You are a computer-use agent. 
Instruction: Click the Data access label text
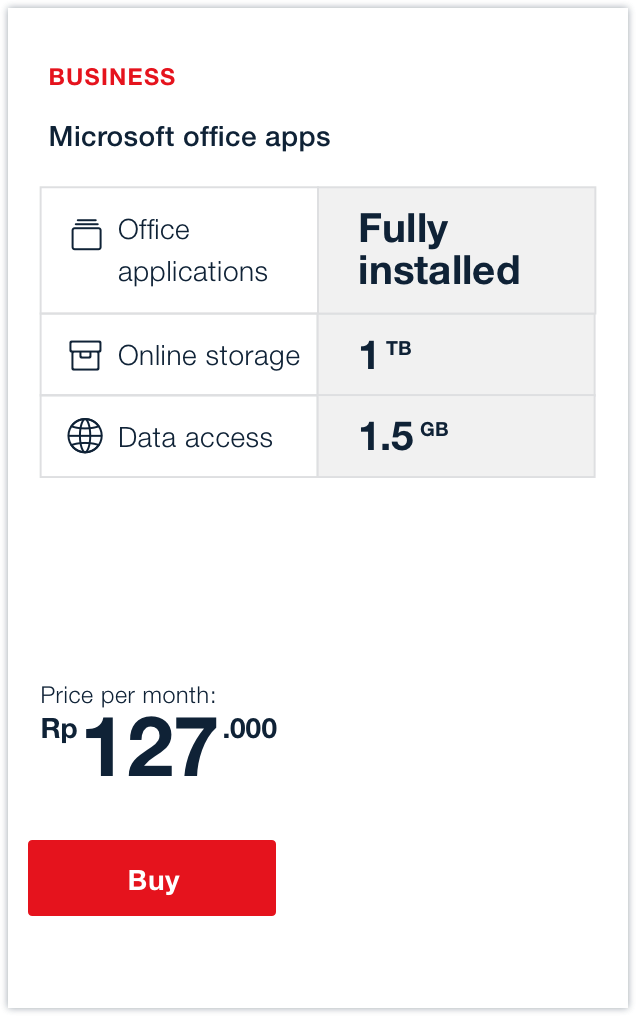(x=195, y=438)
